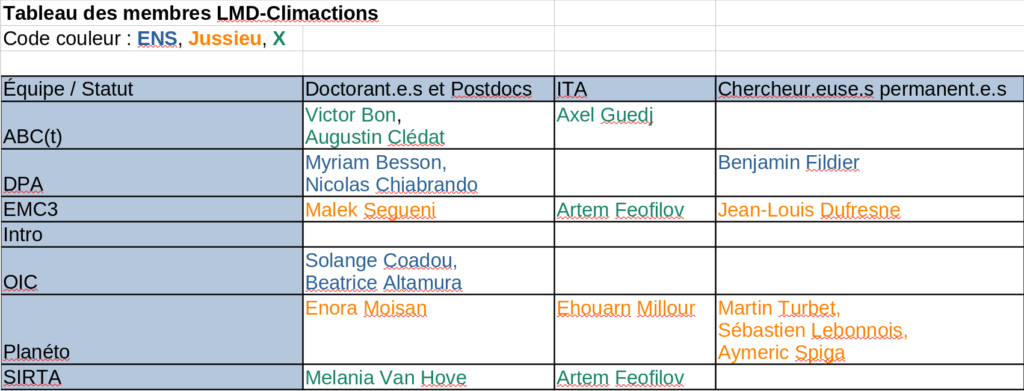This screenshot has height=391, width=1024.
Task: Click the 'Code couleur' legend cell
Action: pyautogui.click(x=151, y=39)
